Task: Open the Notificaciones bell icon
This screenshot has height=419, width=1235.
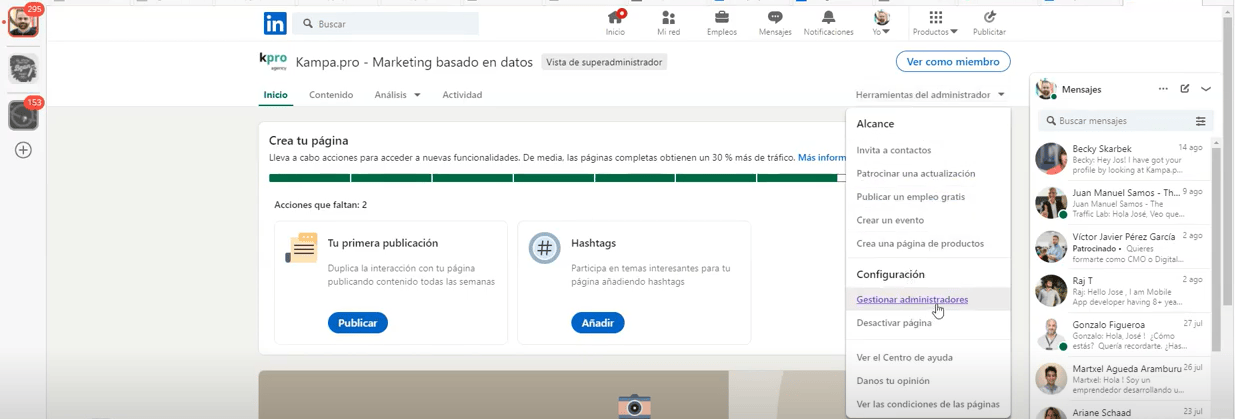Action: point(828,23)
